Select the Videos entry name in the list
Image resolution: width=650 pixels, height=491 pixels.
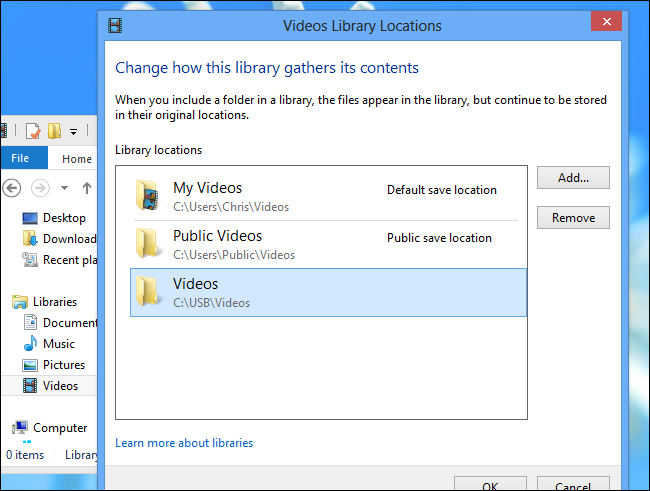(196, 284)
